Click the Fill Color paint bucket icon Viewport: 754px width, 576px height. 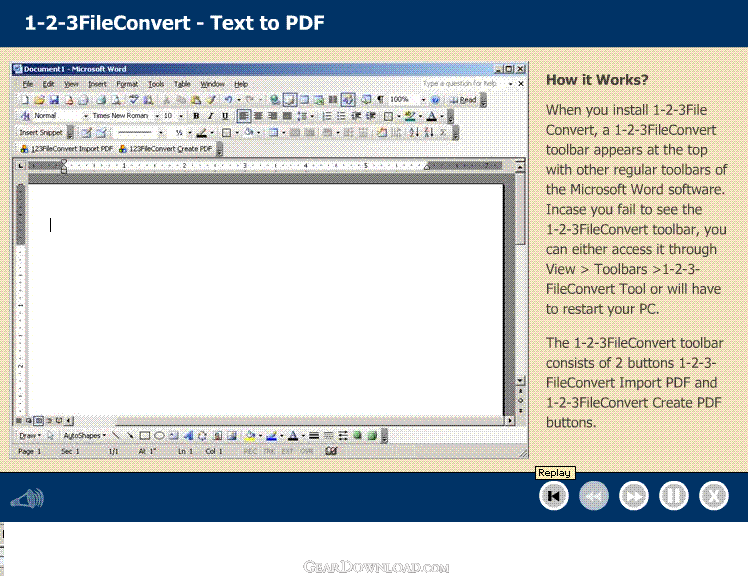250,436
